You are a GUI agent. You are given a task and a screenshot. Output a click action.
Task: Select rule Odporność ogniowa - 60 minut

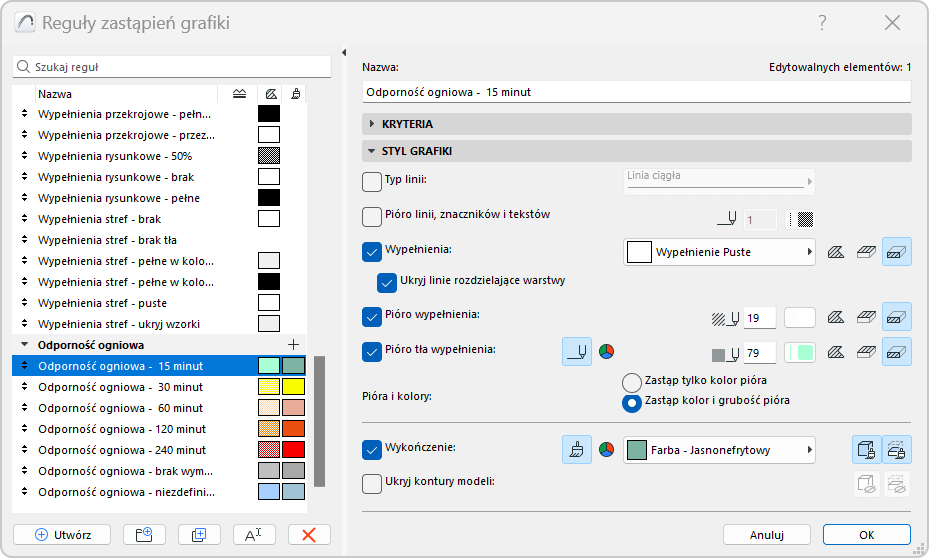point(159,408)
